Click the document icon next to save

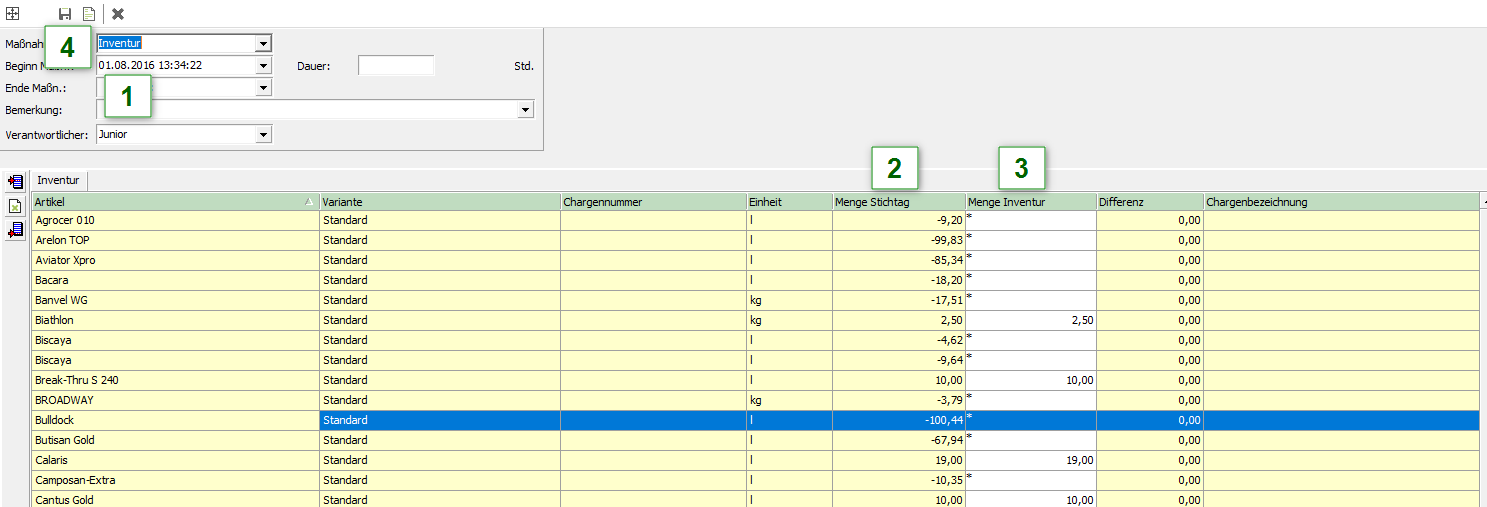89,14
